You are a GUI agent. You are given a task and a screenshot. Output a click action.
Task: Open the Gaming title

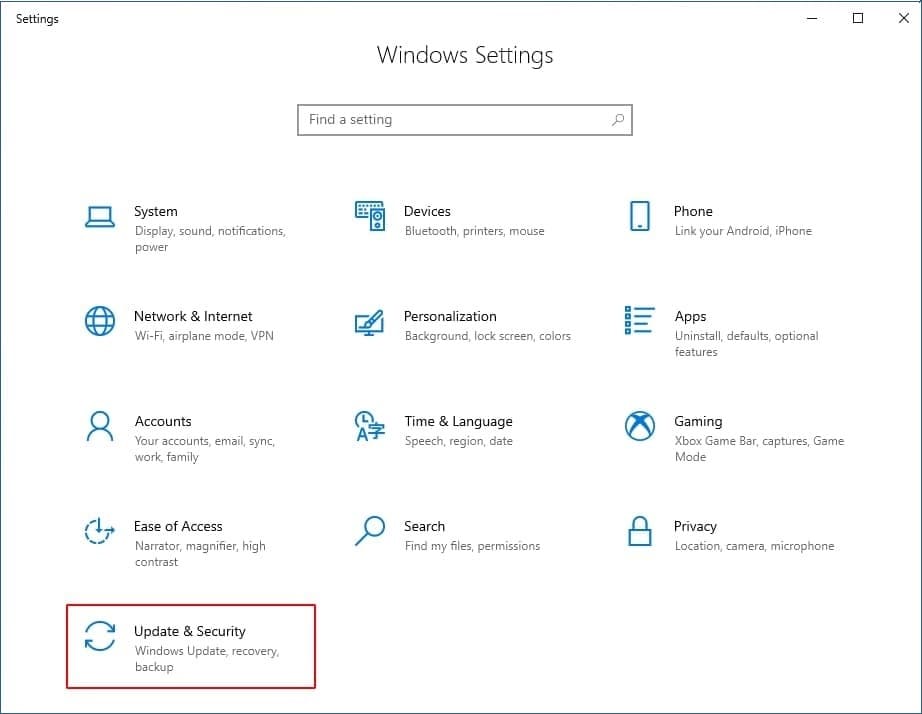coord(698,422)
